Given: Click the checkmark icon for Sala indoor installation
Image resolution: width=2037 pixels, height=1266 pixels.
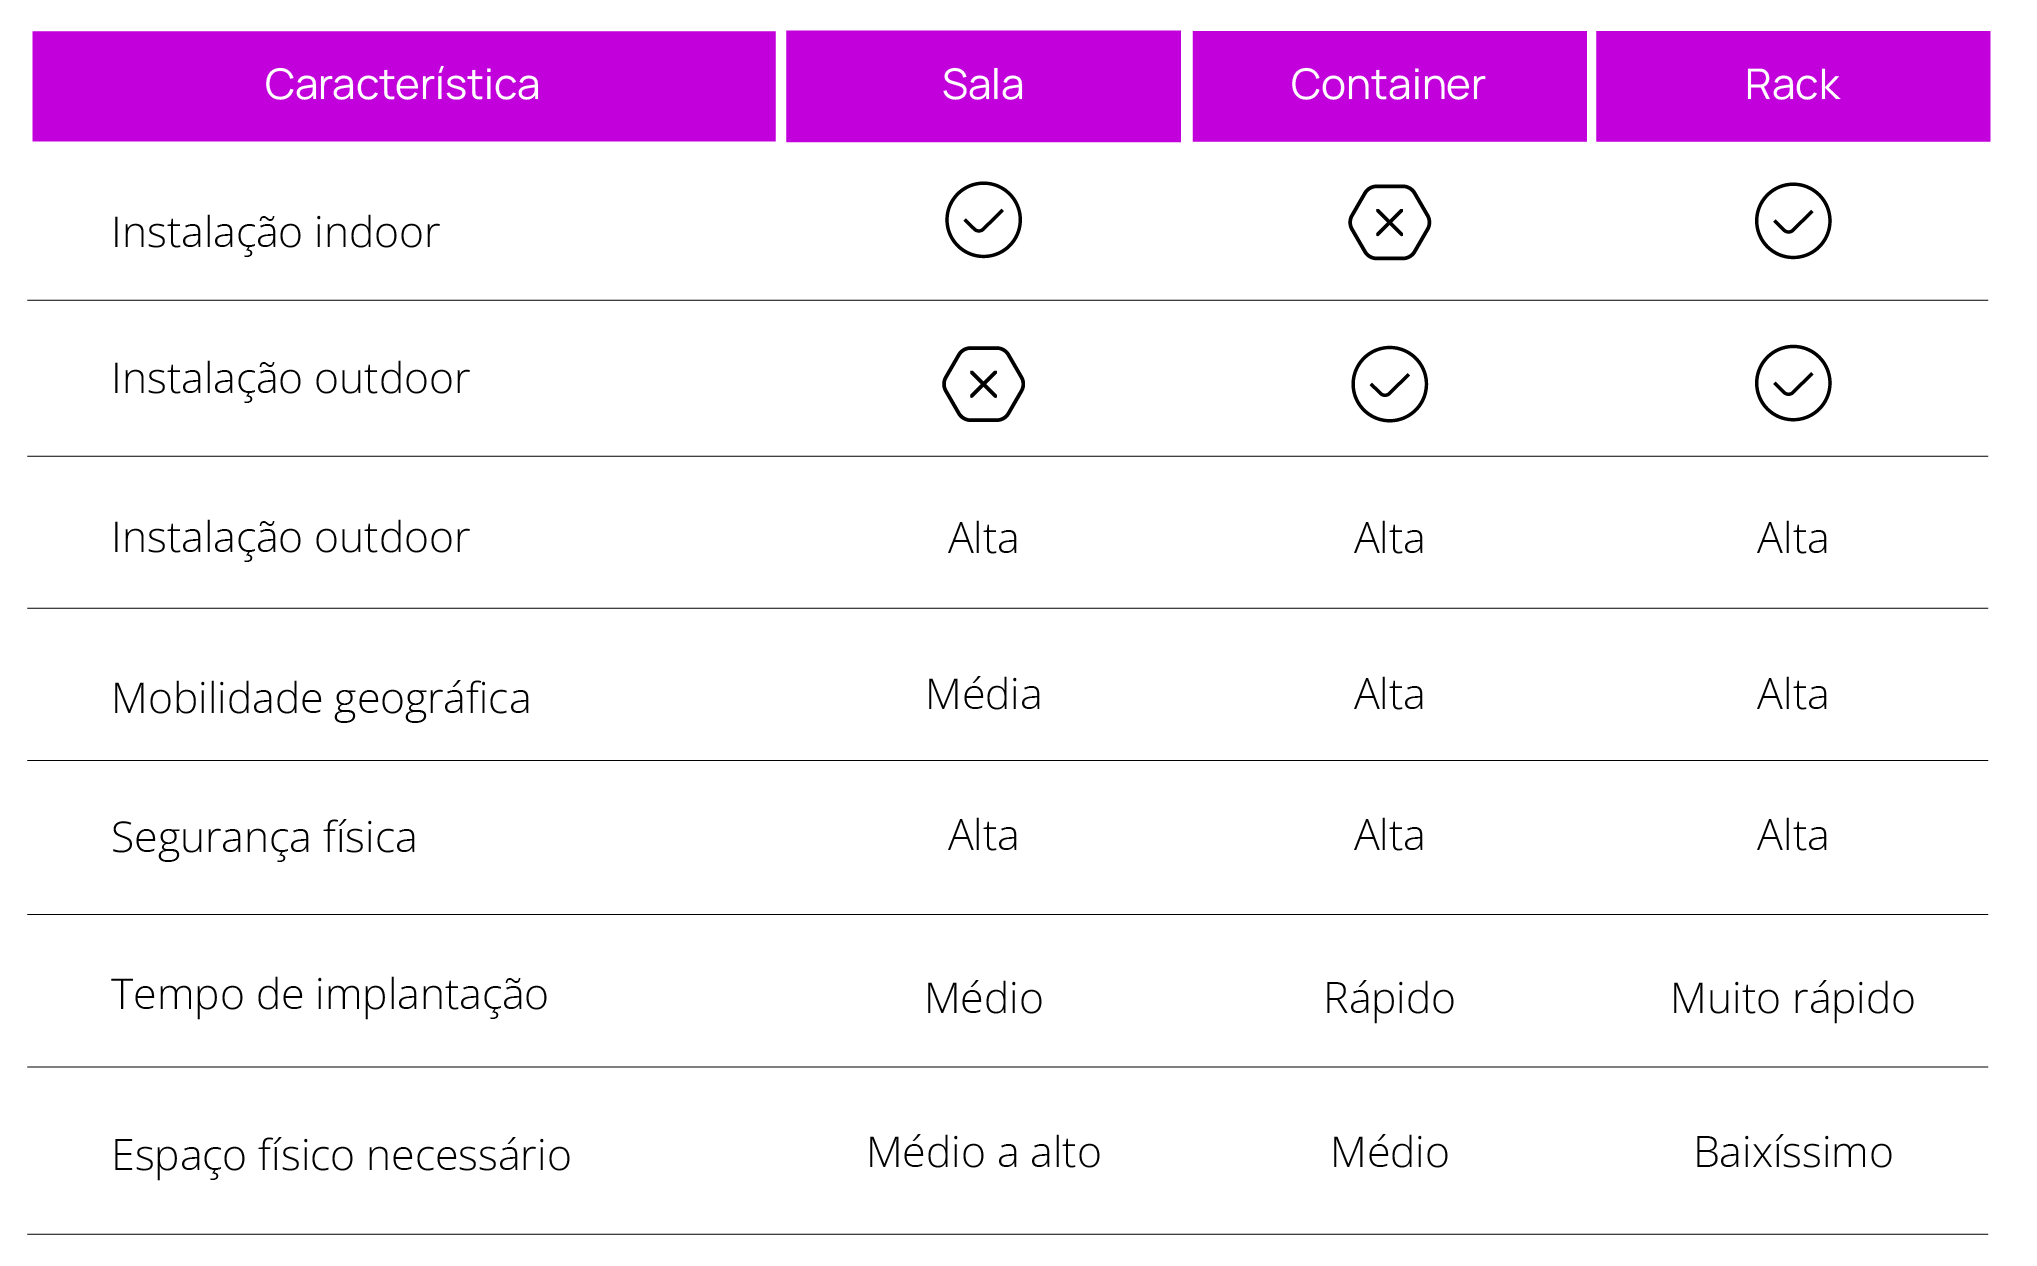Looking at the screenshot, I should tap(983, 220).
